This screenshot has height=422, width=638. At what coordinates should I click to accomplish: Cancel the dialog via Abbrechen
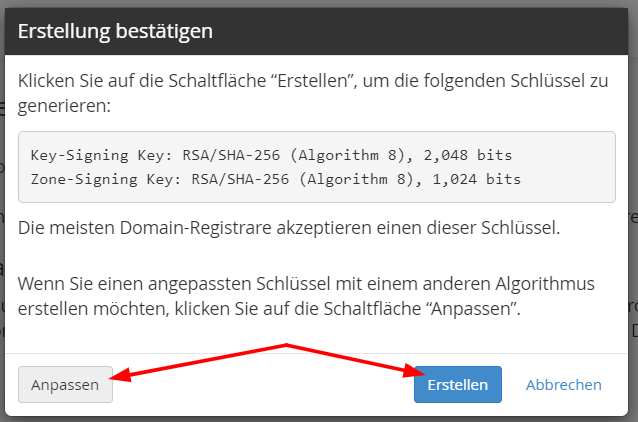click(x=564, y=385)
